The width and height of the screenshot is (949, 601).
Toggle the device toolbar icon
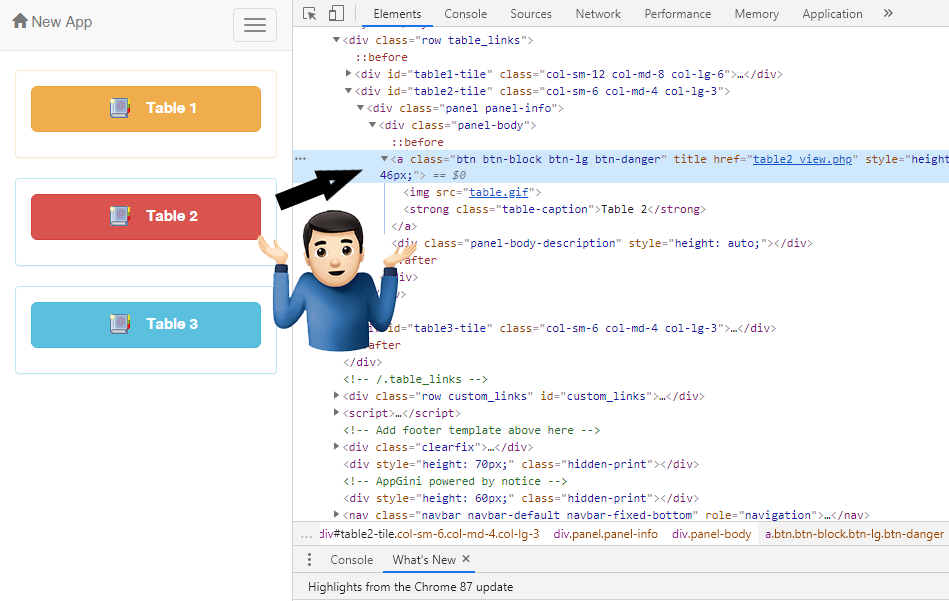(x=336, y=13)
